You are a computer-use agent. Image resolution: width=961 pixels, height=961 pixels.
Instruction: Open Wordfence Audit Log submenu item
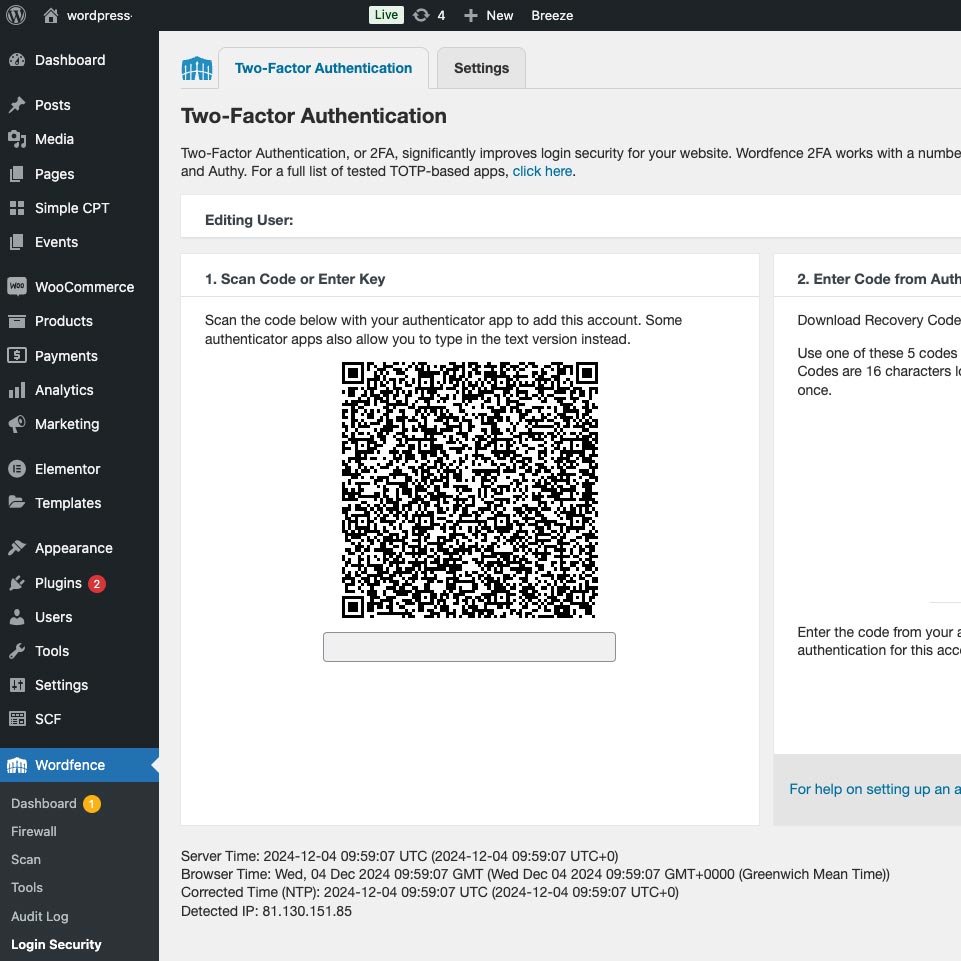[40, 916]
